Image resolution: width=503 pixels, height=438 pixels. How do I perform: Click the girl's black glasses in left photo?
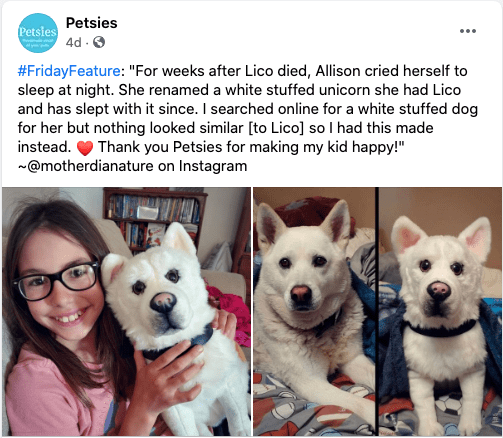coord(57,281)
